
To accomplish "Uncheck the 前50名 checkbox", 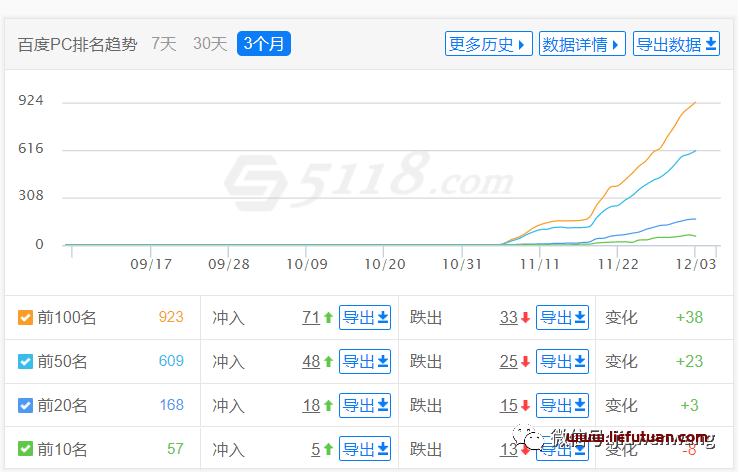I will pyautogui.click(x=25, y=361).
